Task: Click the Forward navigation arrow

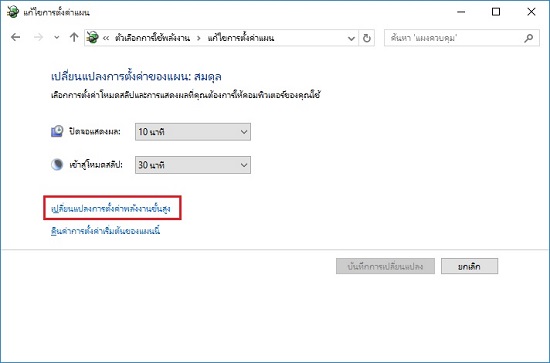Action: click(x=38, y=37)
